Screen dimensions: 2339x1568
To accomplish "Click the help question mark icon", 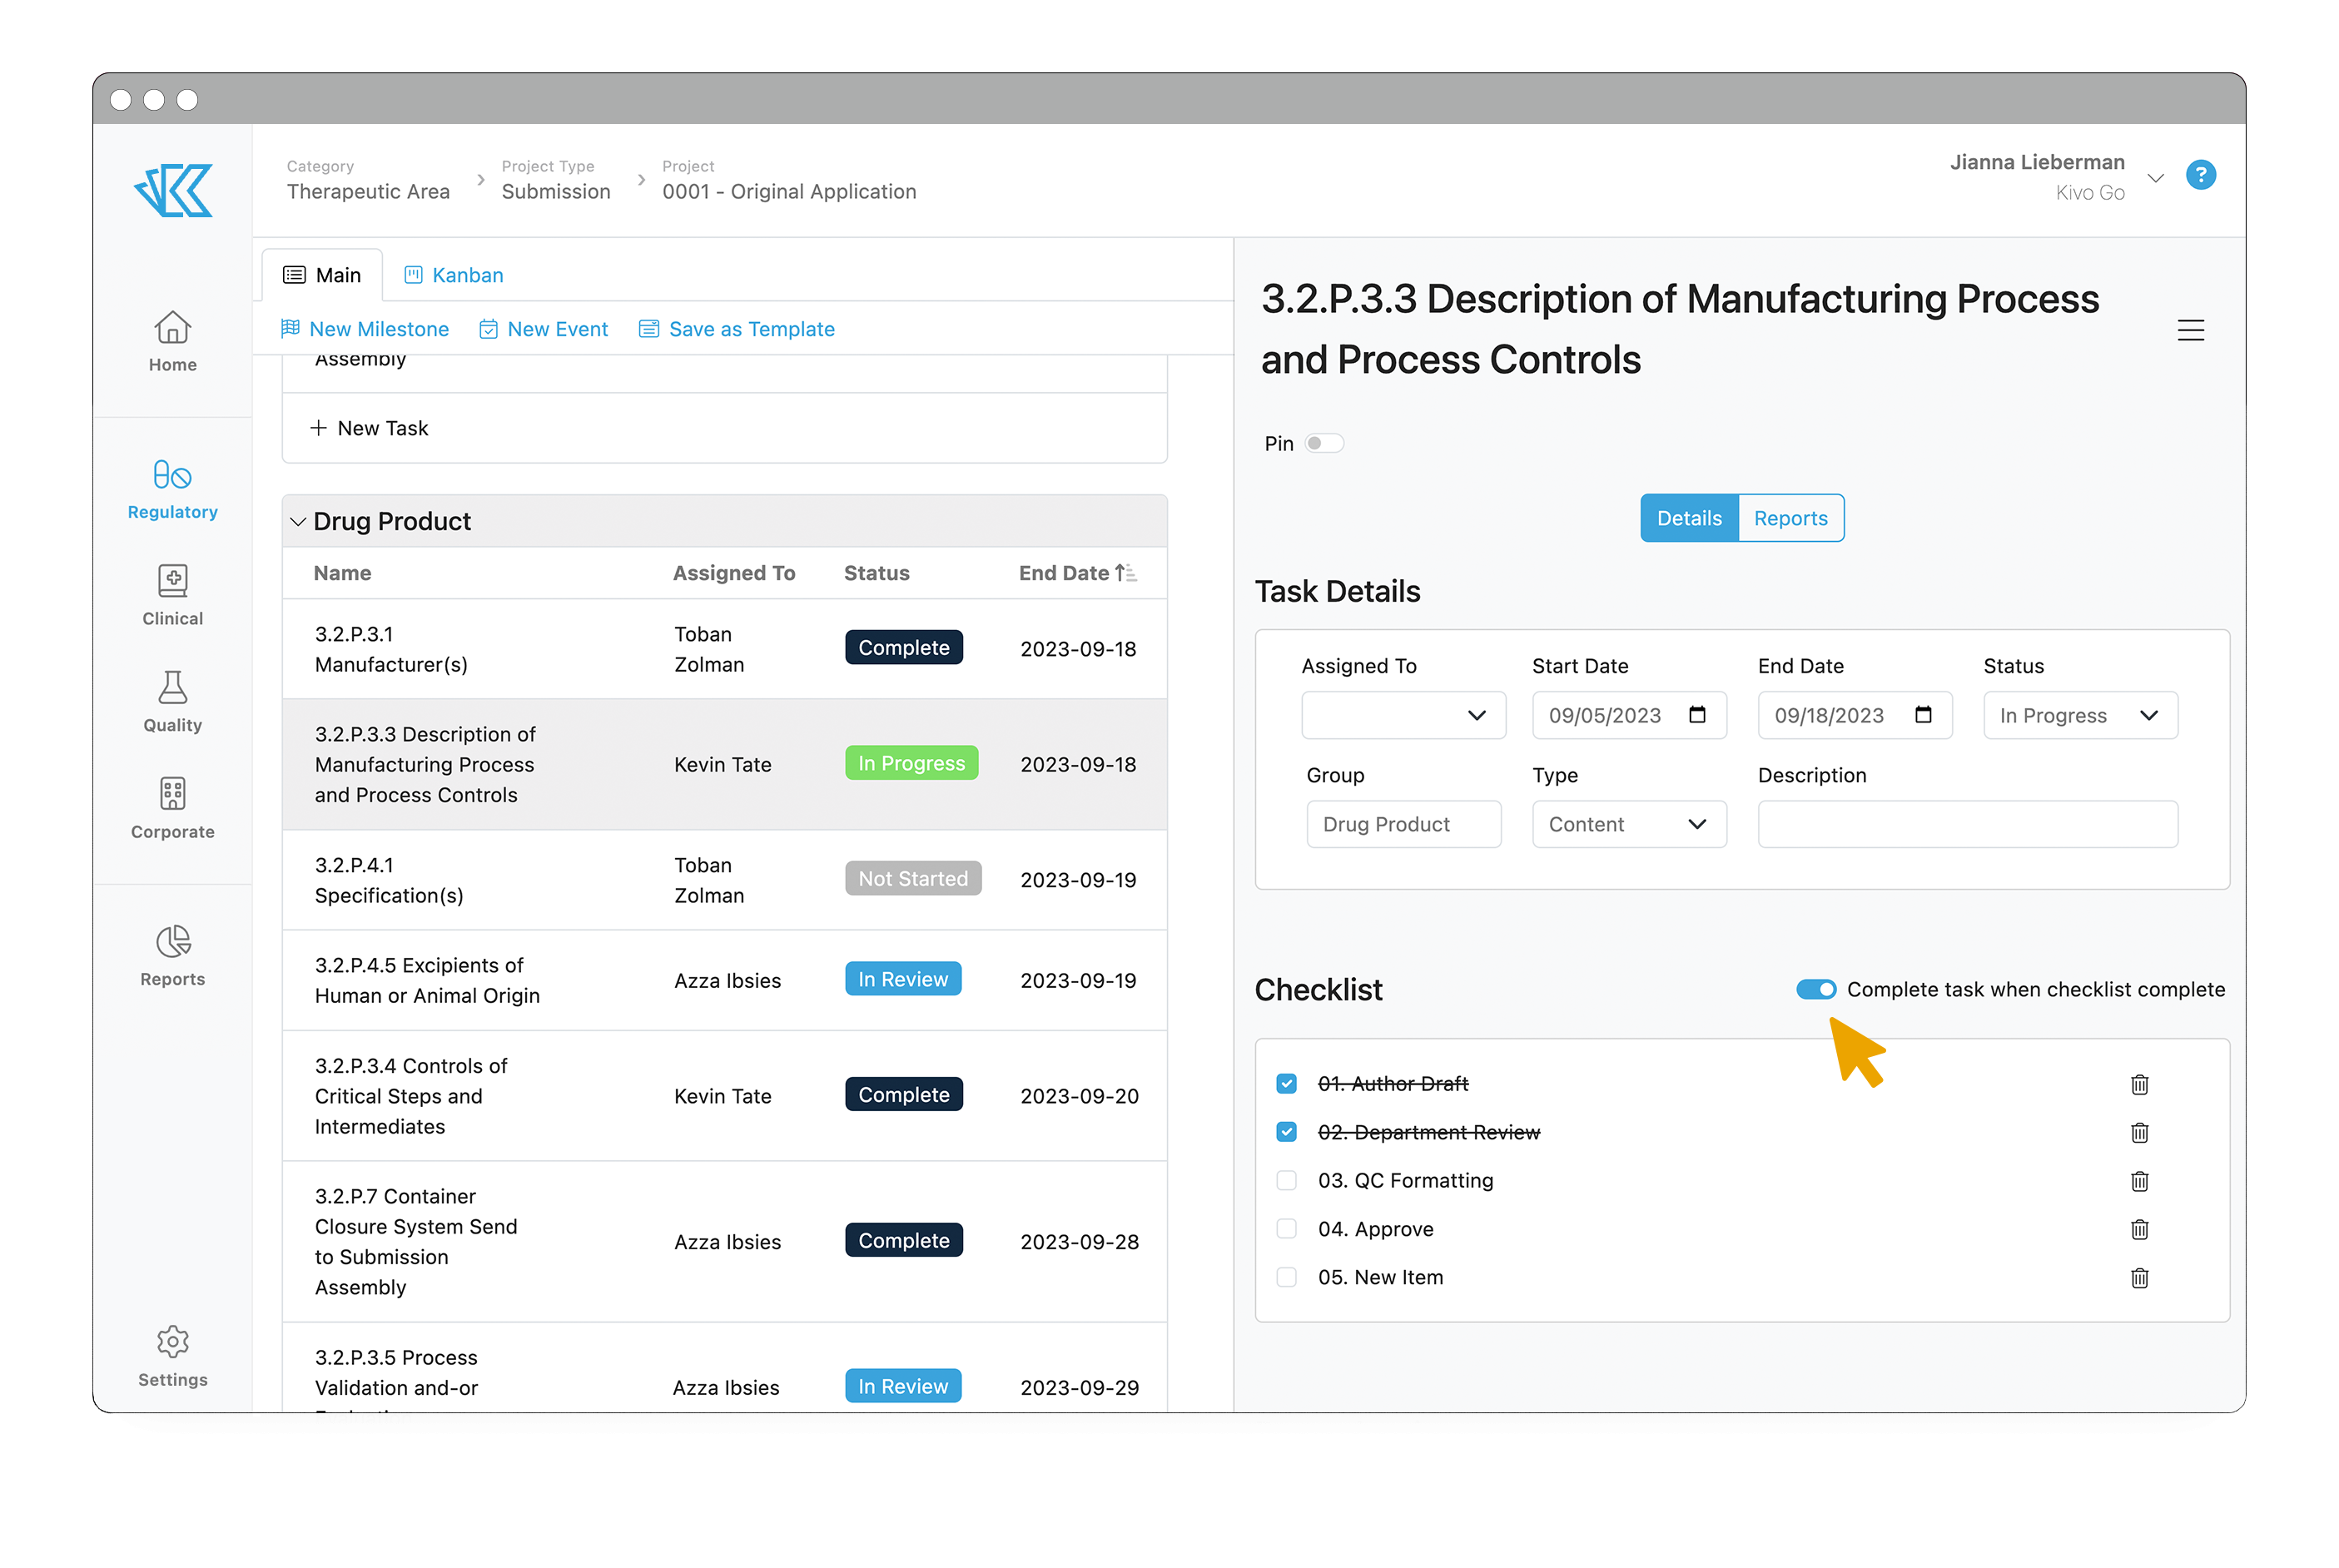I will point(2201,176).
